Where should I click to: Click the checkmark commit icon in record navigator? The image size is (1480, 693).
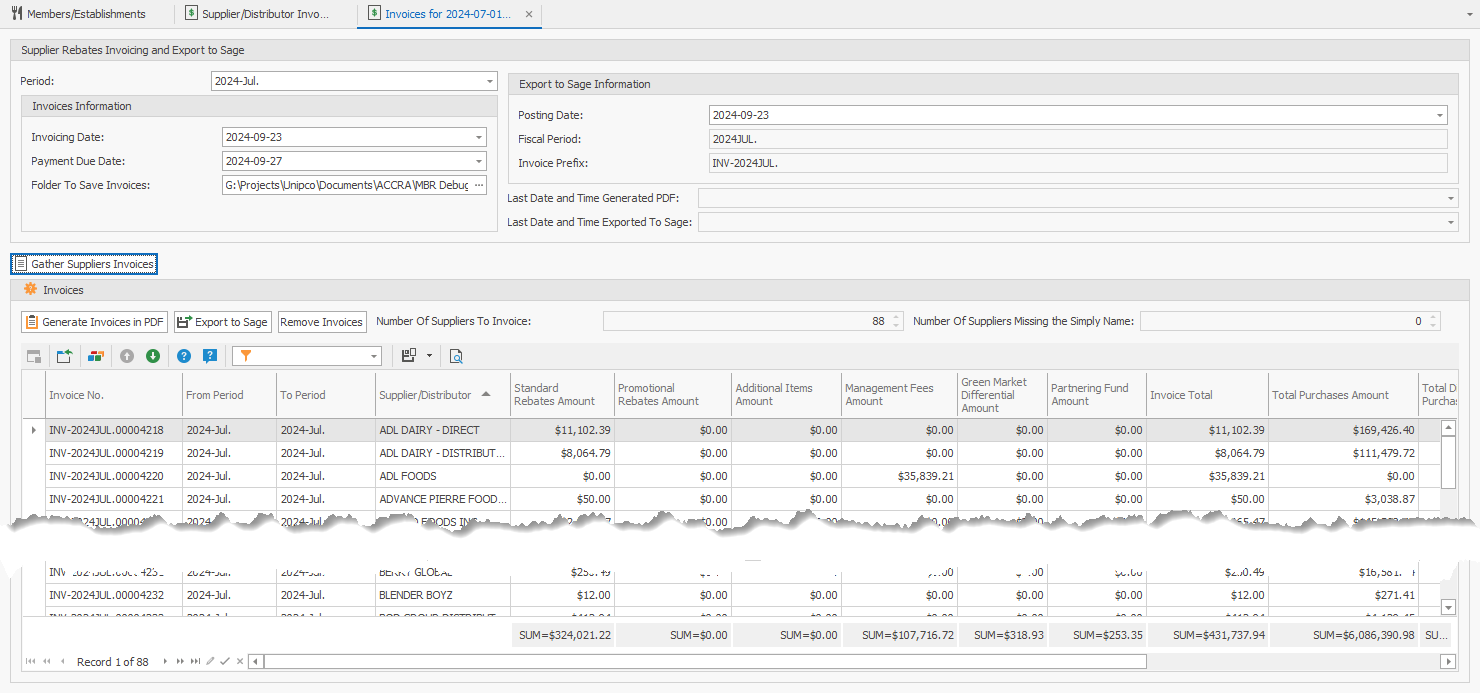pos(224,661)
